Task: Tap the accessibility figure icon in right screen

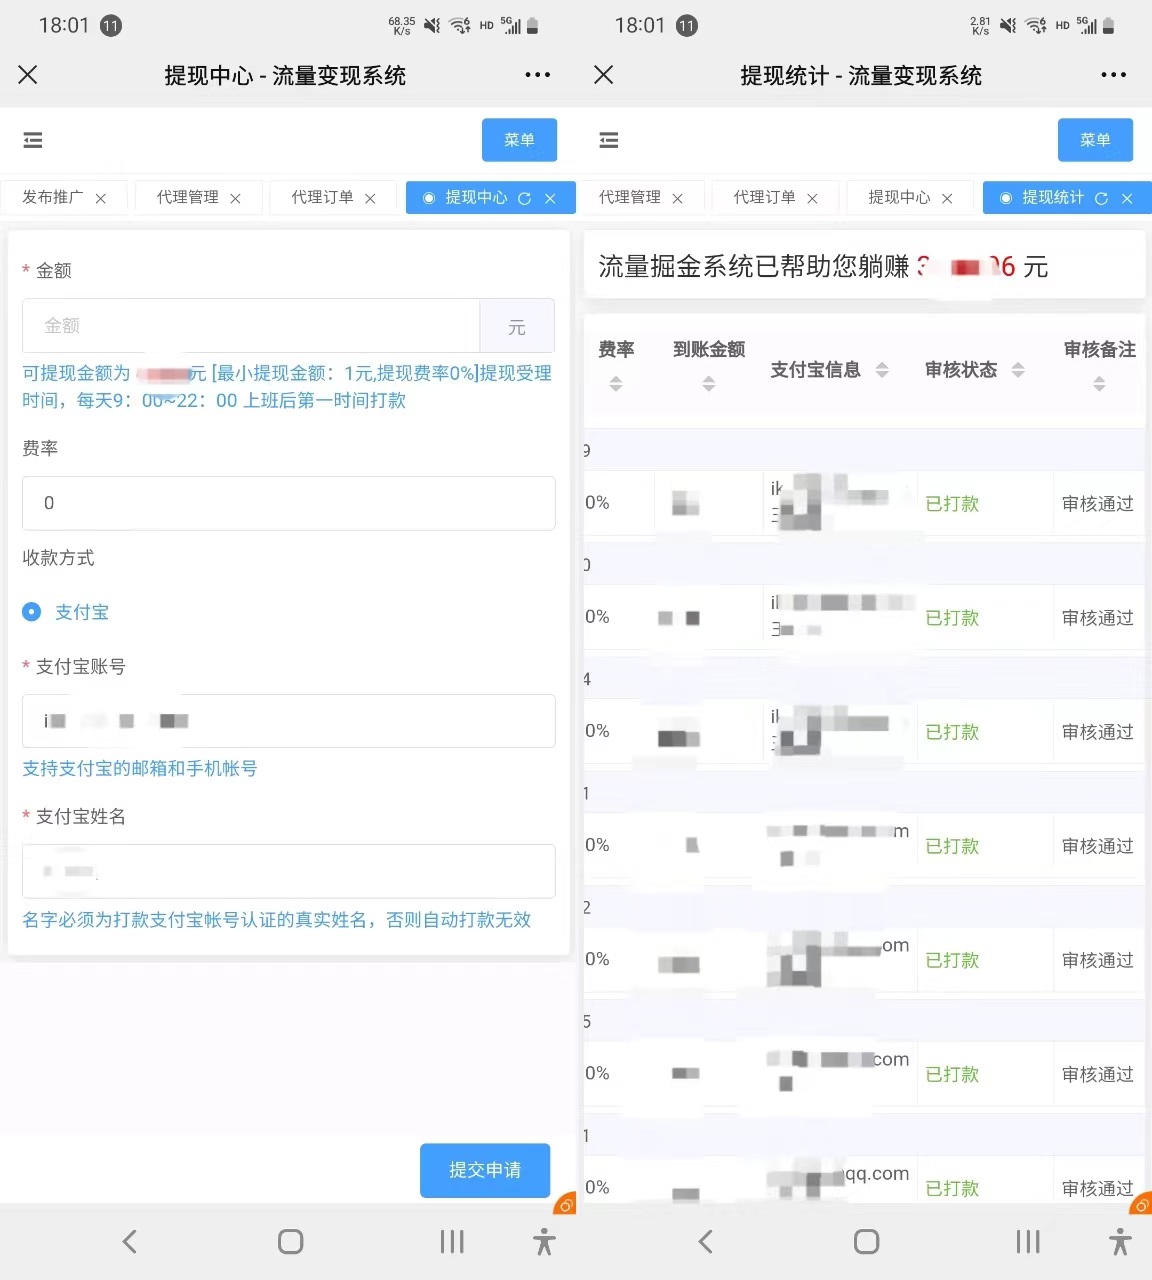Action: point(1120,1242)
